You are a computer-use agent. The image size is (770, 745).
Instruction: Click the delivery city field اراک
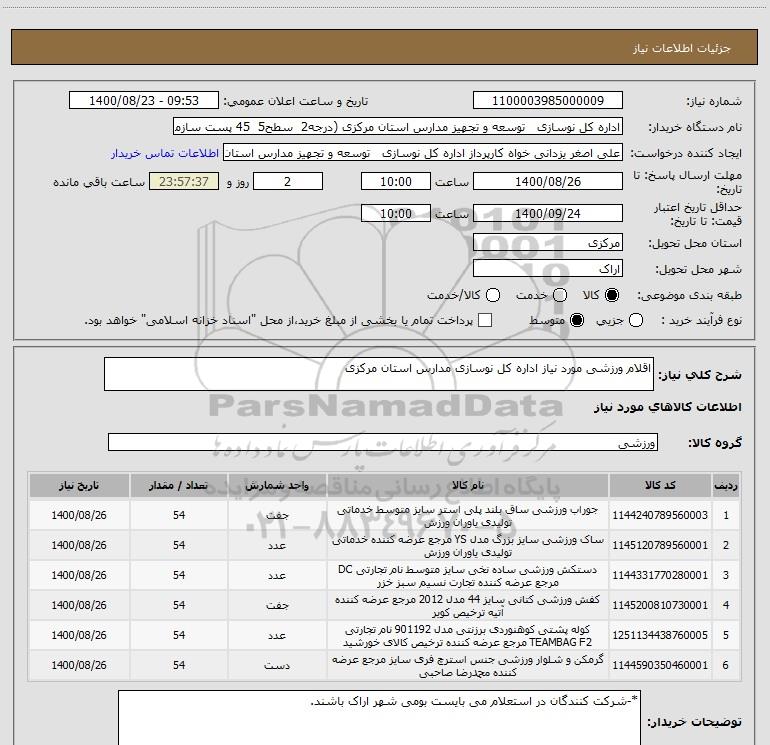coord(548,269)
